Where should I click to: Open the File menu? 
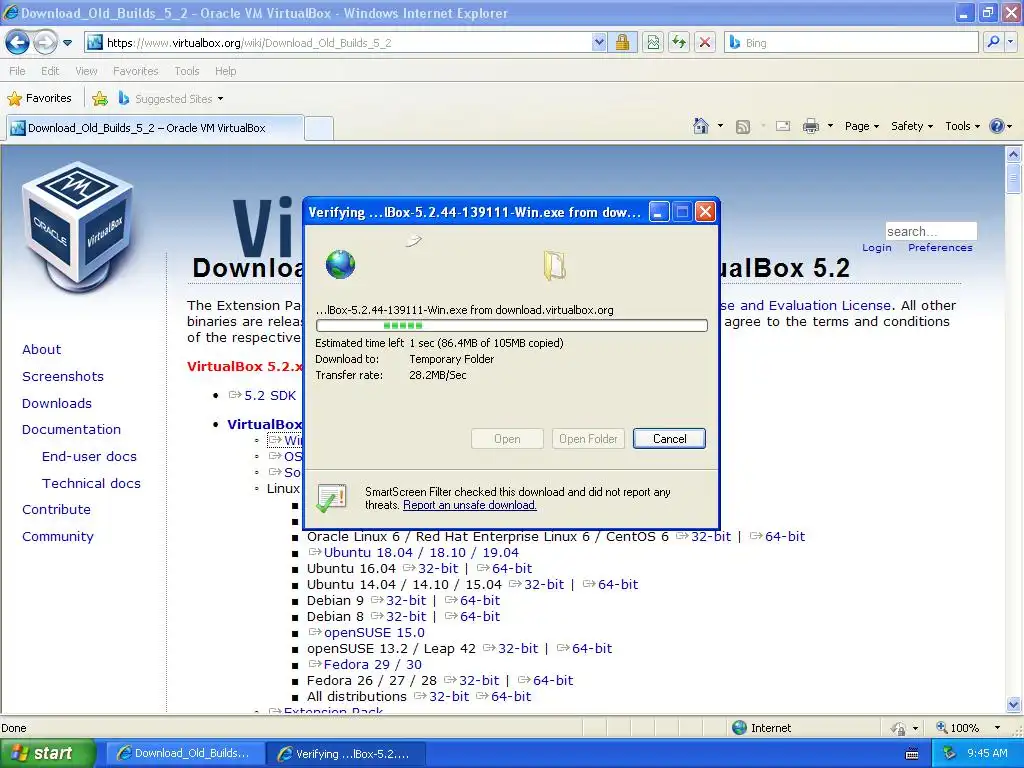point(18,71)
